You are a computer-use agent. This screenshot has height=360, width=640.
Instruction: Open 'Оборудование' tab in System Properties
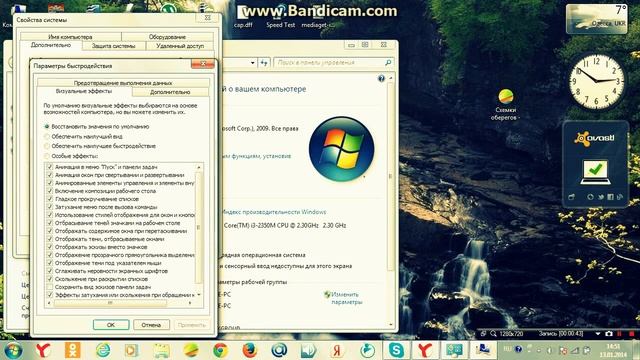pyautogui.click(x=167, y=37)
